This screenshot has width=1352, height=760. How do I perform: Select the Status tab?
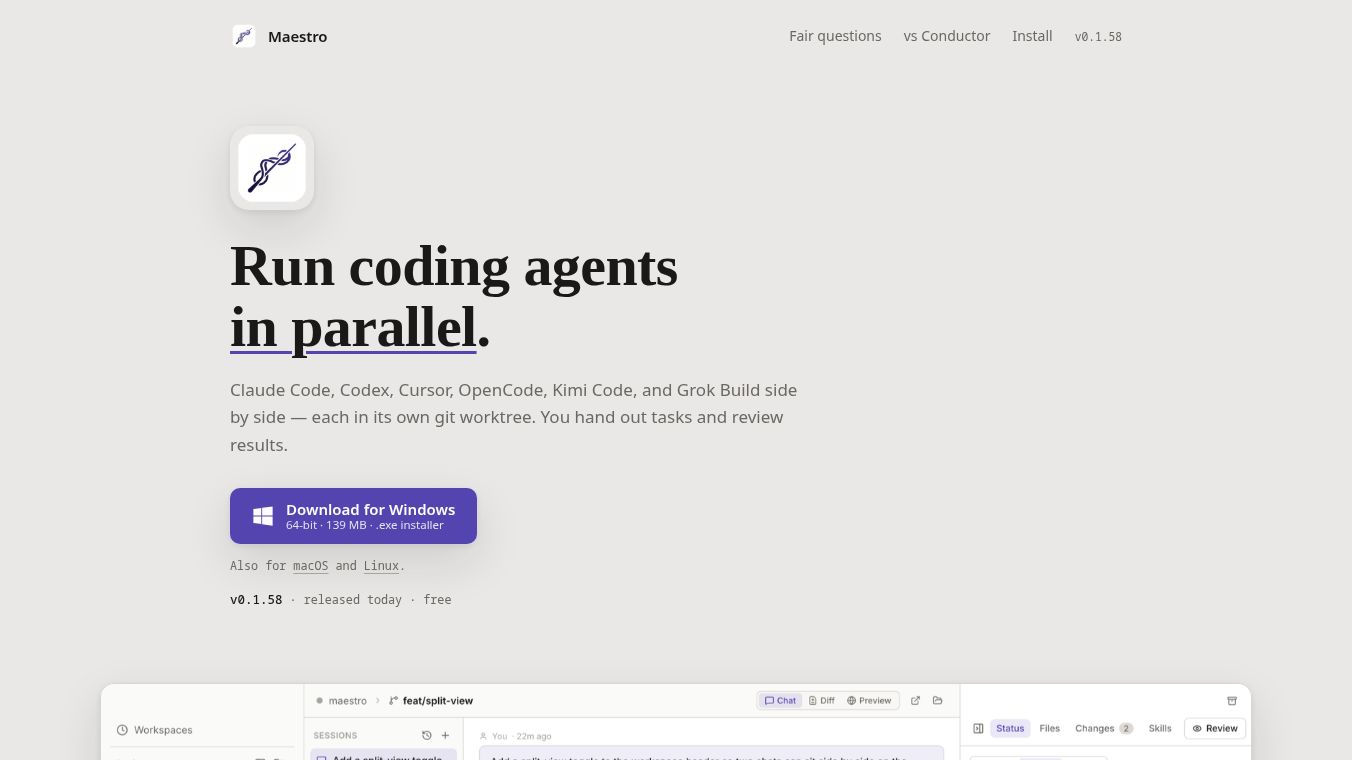(x=1010, y=729)
